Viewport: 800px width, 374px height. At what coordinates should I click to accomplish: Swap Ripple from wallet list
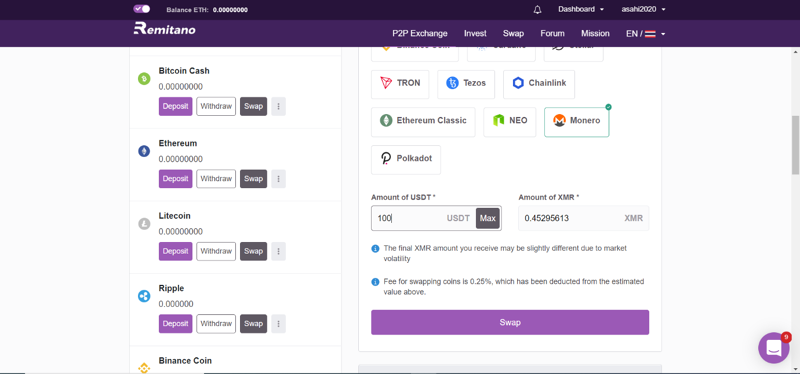tap(254, 324)
